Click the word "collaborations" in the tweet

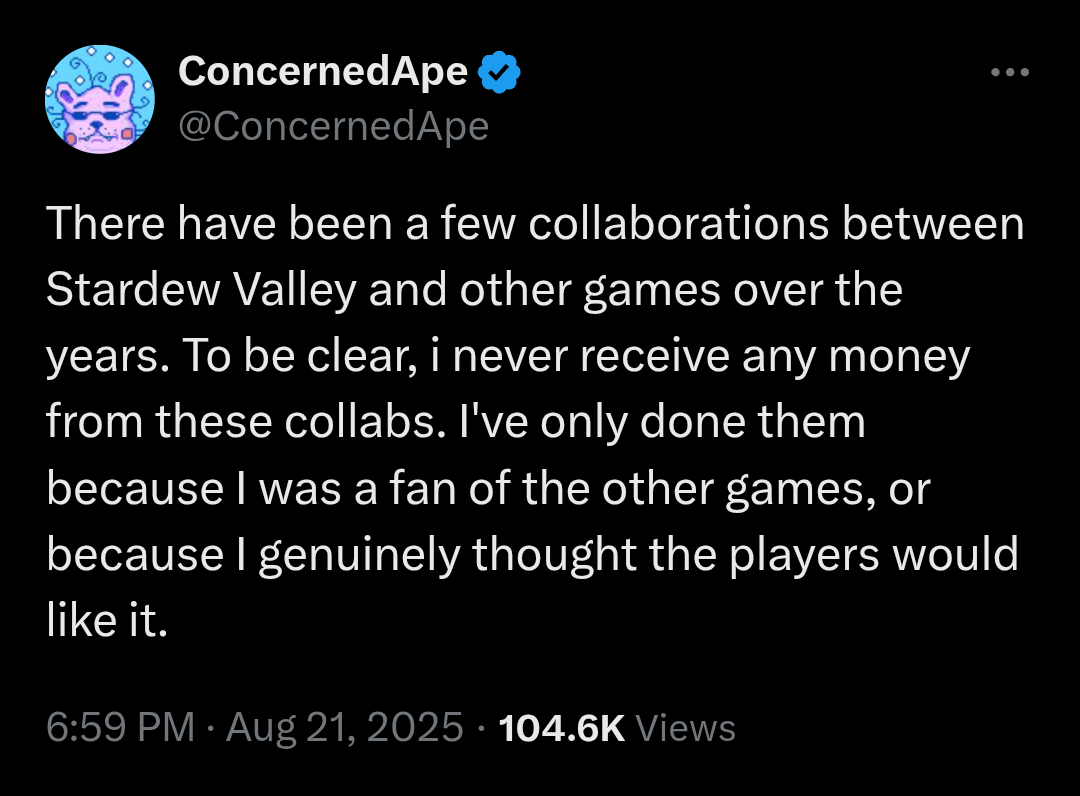(677, 224)
